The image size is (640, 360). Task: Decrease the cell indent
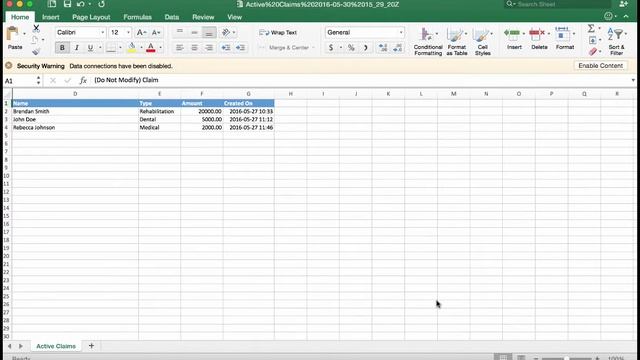[x=226, y=48]
